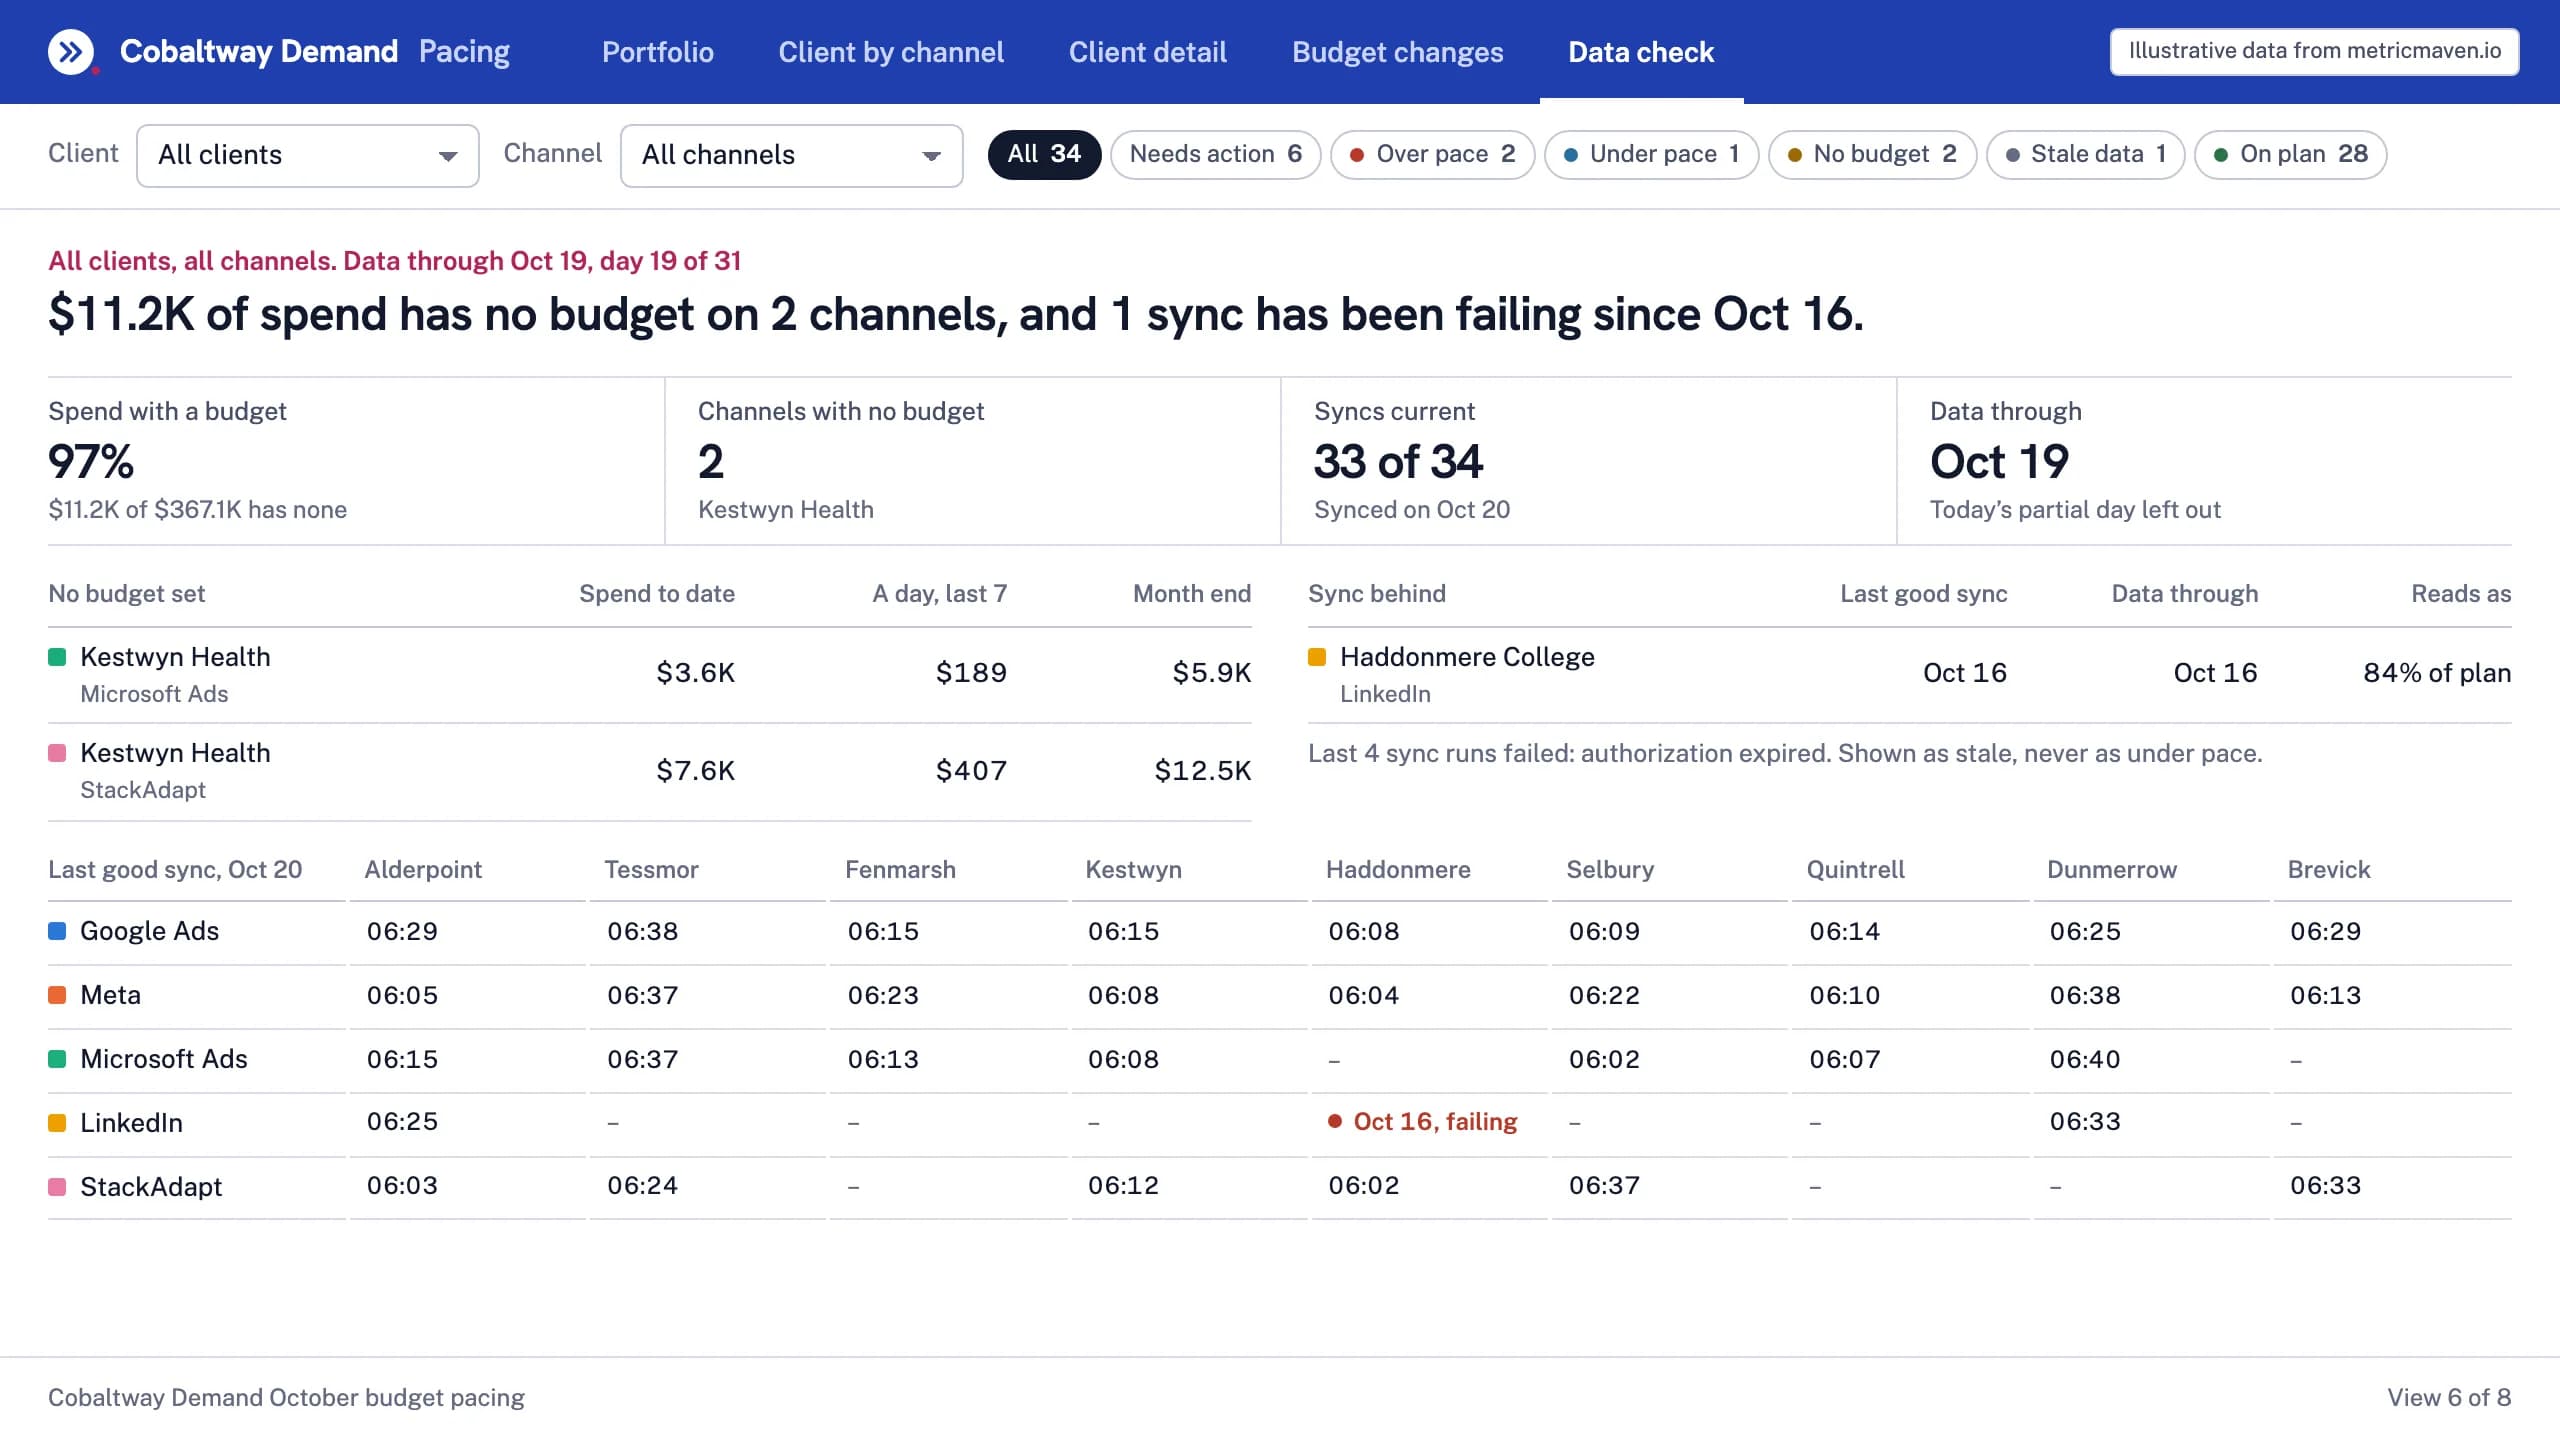Expand the All channels dropdown

point(792,155)
